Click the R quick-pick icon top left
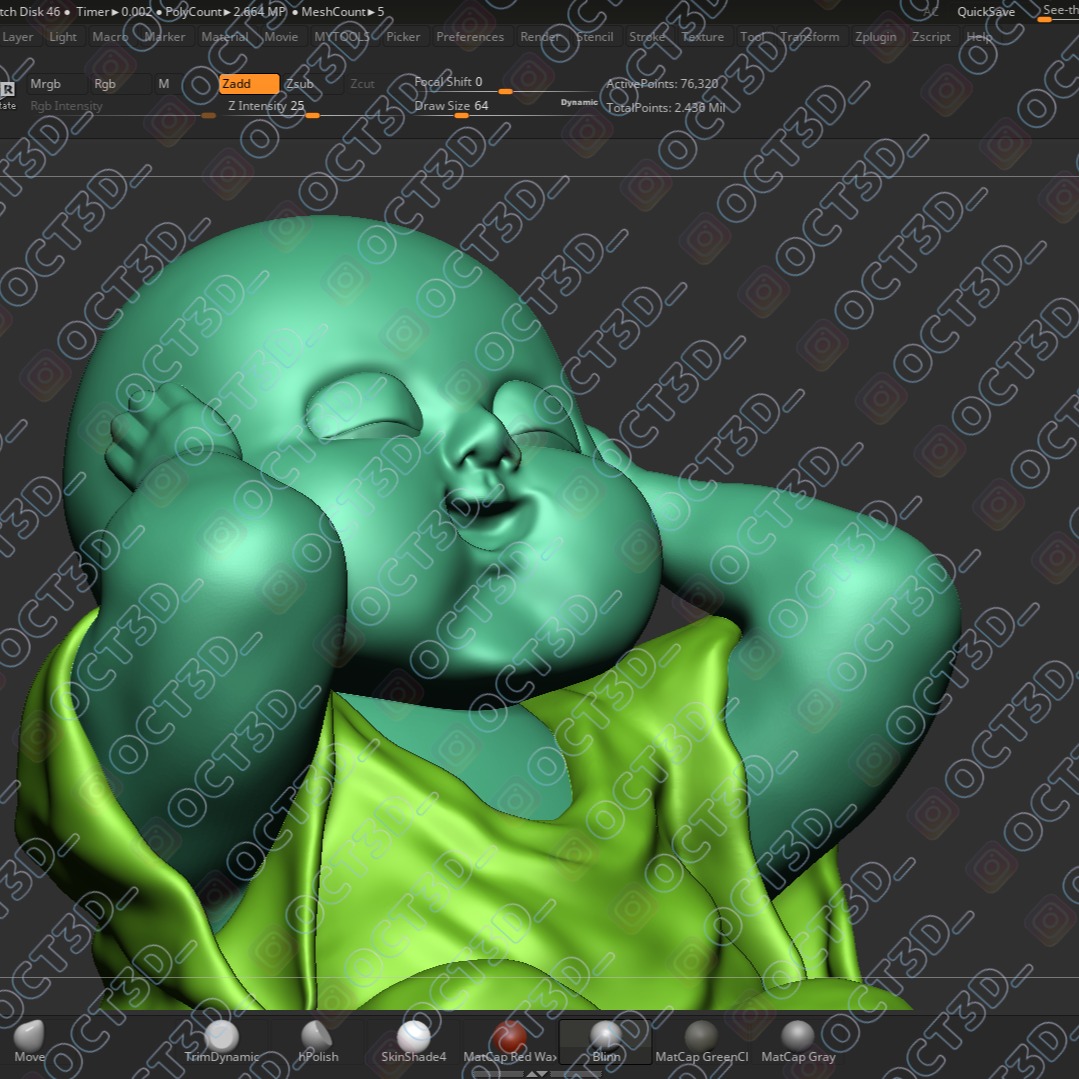Image resolution: width=1079 pixels, height=1079 pixels. tap(6, 89)
